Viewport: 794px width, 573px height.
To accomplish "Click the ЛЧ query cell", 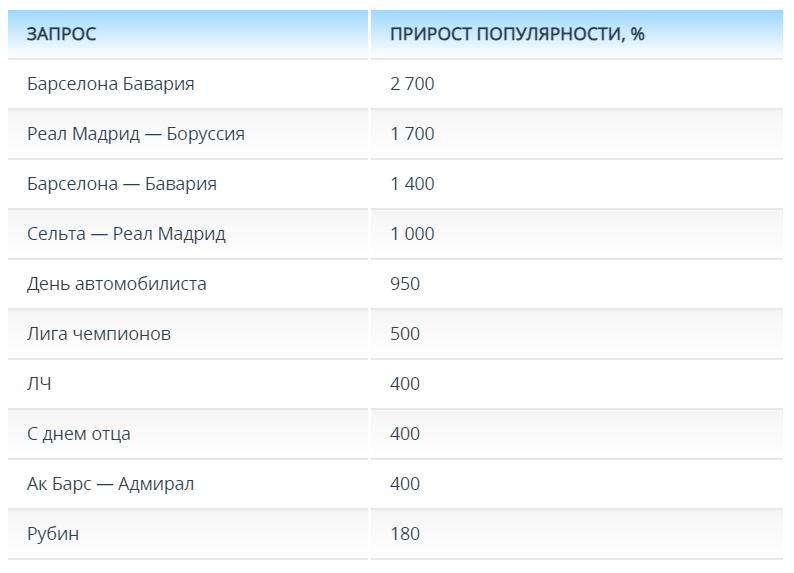I will tap(39, 384).
